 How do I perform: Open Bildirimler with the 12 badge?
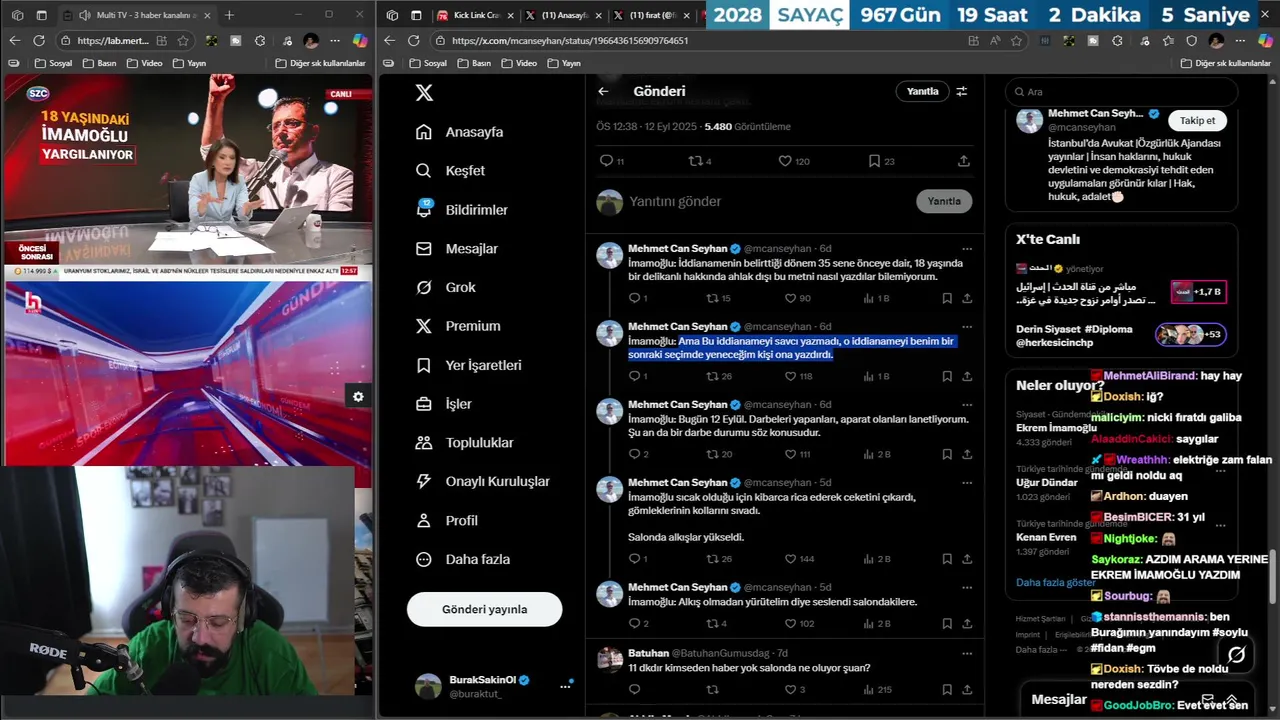point(462,210)
